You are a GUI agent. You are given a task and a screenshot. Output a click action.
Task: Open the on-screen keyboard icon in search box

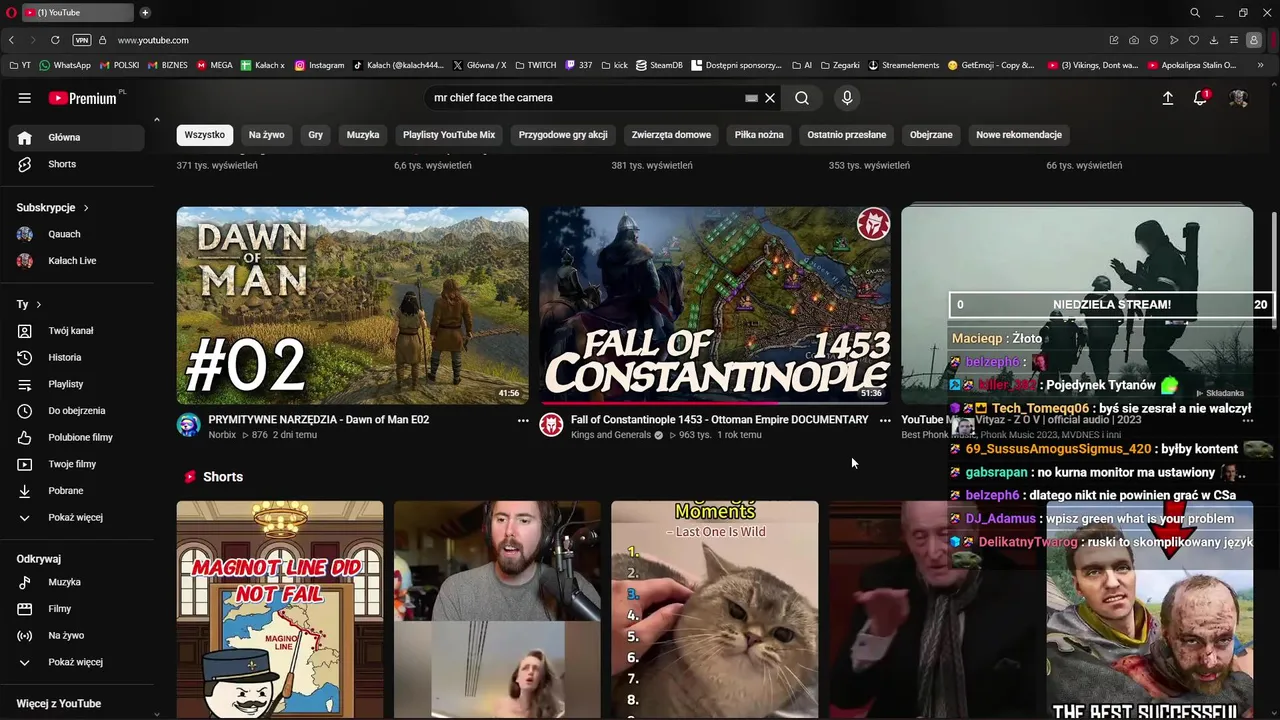click(751, 98)
